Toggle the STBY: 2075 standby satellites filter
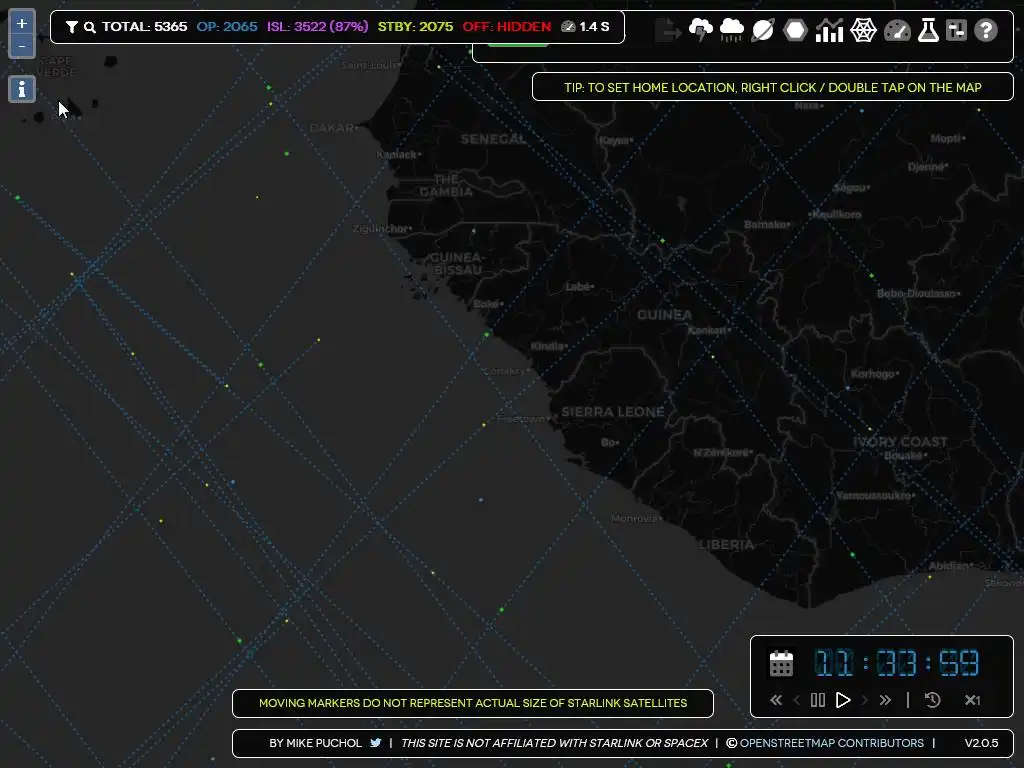 tap(415, 27)
